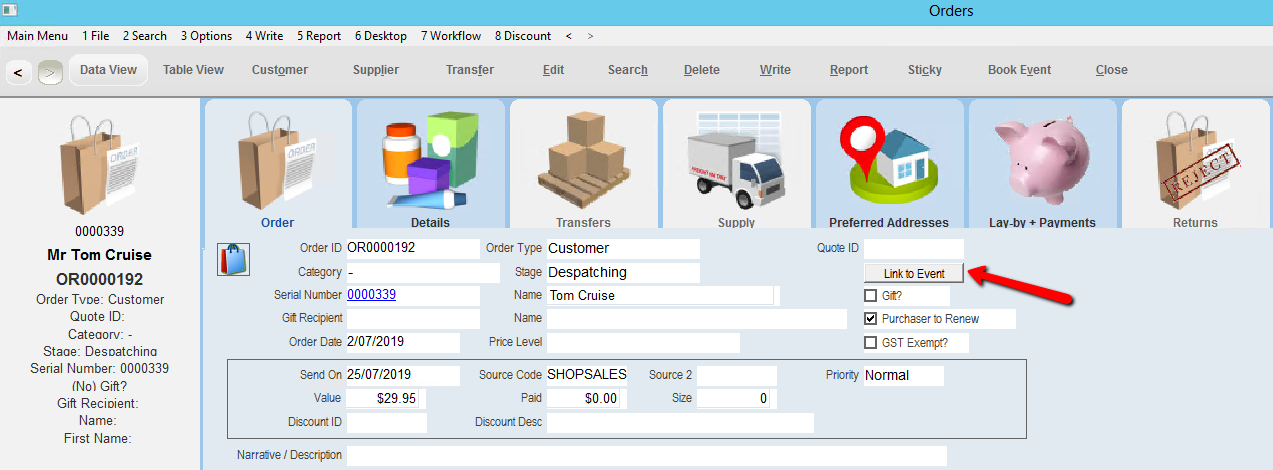Expand the 3 Options menu
Viewport: 1273px width, 470px height.
pyautogui.click(x=206, y=36)
